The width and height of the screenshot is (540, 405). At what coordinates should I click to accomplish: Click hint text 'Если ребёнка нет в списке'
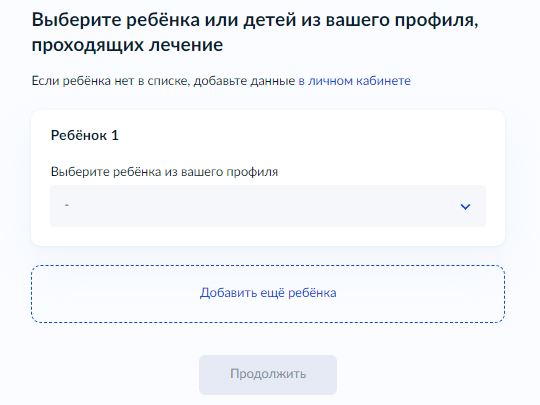pos(110,81)
